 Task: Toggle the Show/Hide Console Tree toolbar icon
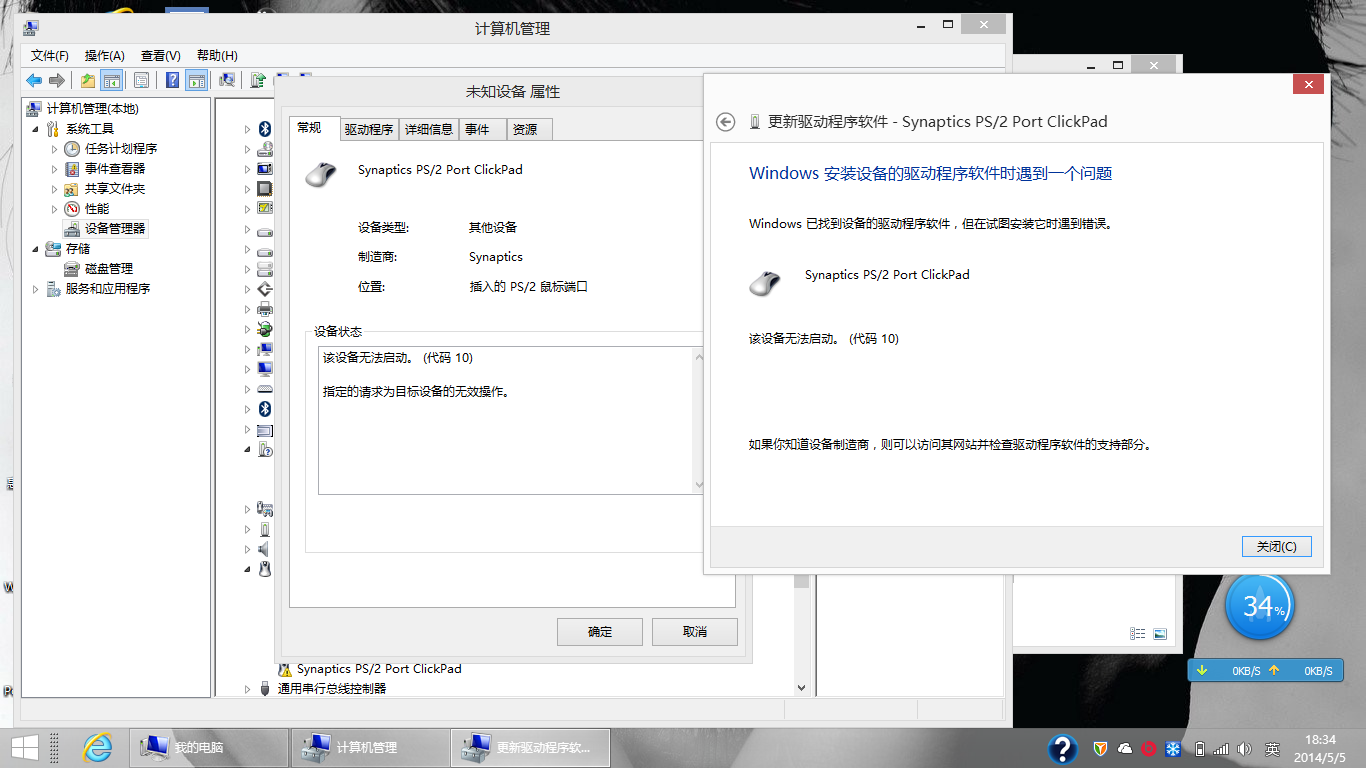click(x=112, y=80)
